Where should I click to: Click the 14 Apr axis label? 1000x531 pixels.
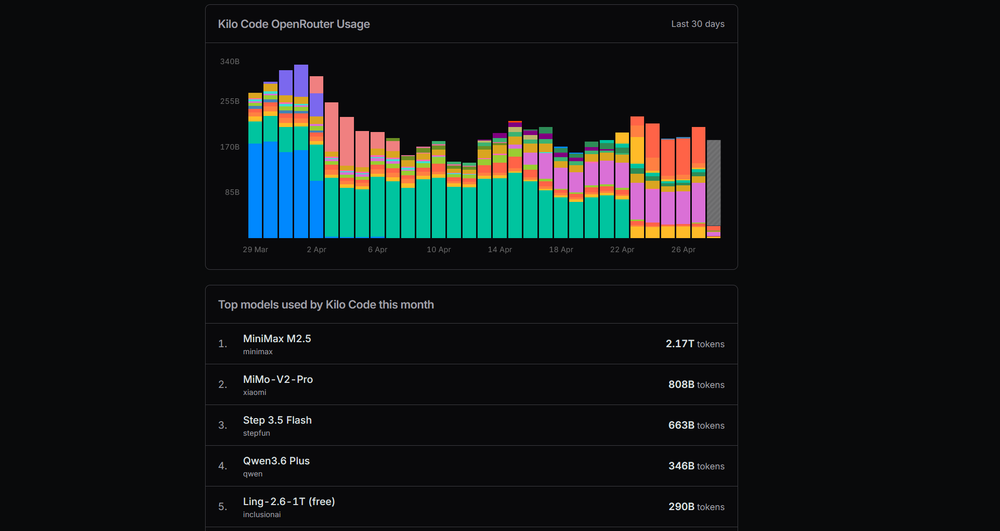pyautogui.click(x=500, y=250)
